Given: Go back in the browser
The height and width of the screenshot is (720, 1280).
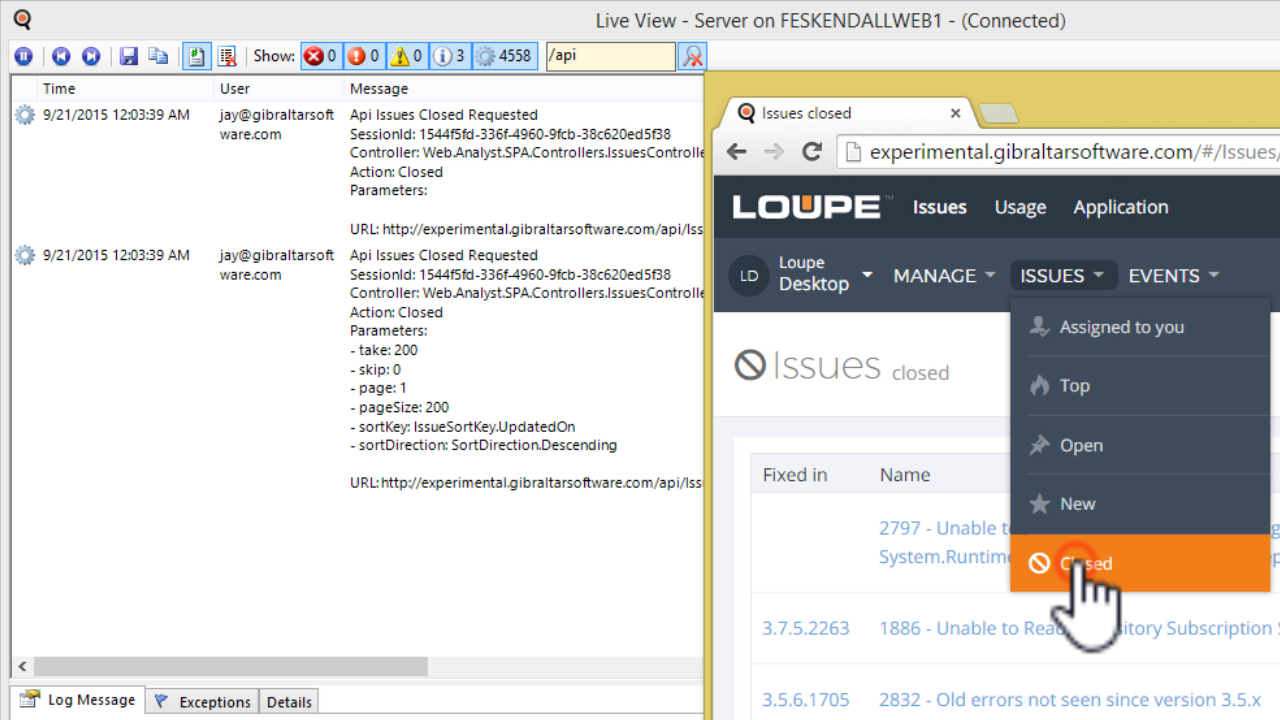Looking at the screenshot, I should [x=737, y=152].
